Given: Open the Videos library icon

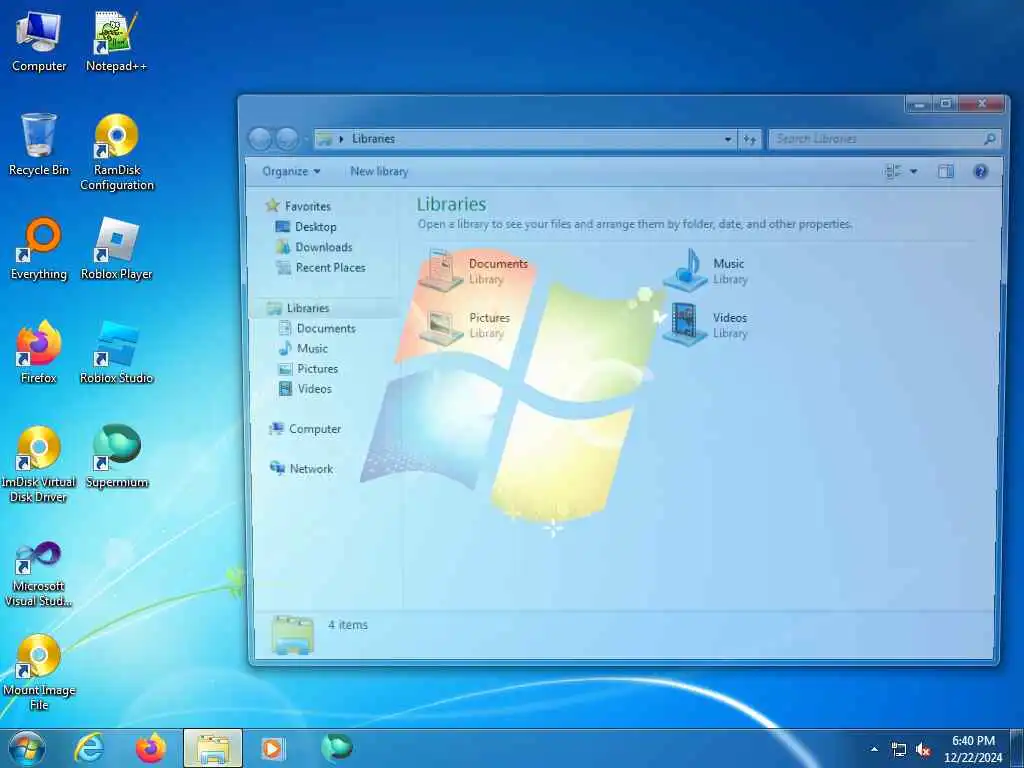Looking at the screenshot, I should coord(705,325).
